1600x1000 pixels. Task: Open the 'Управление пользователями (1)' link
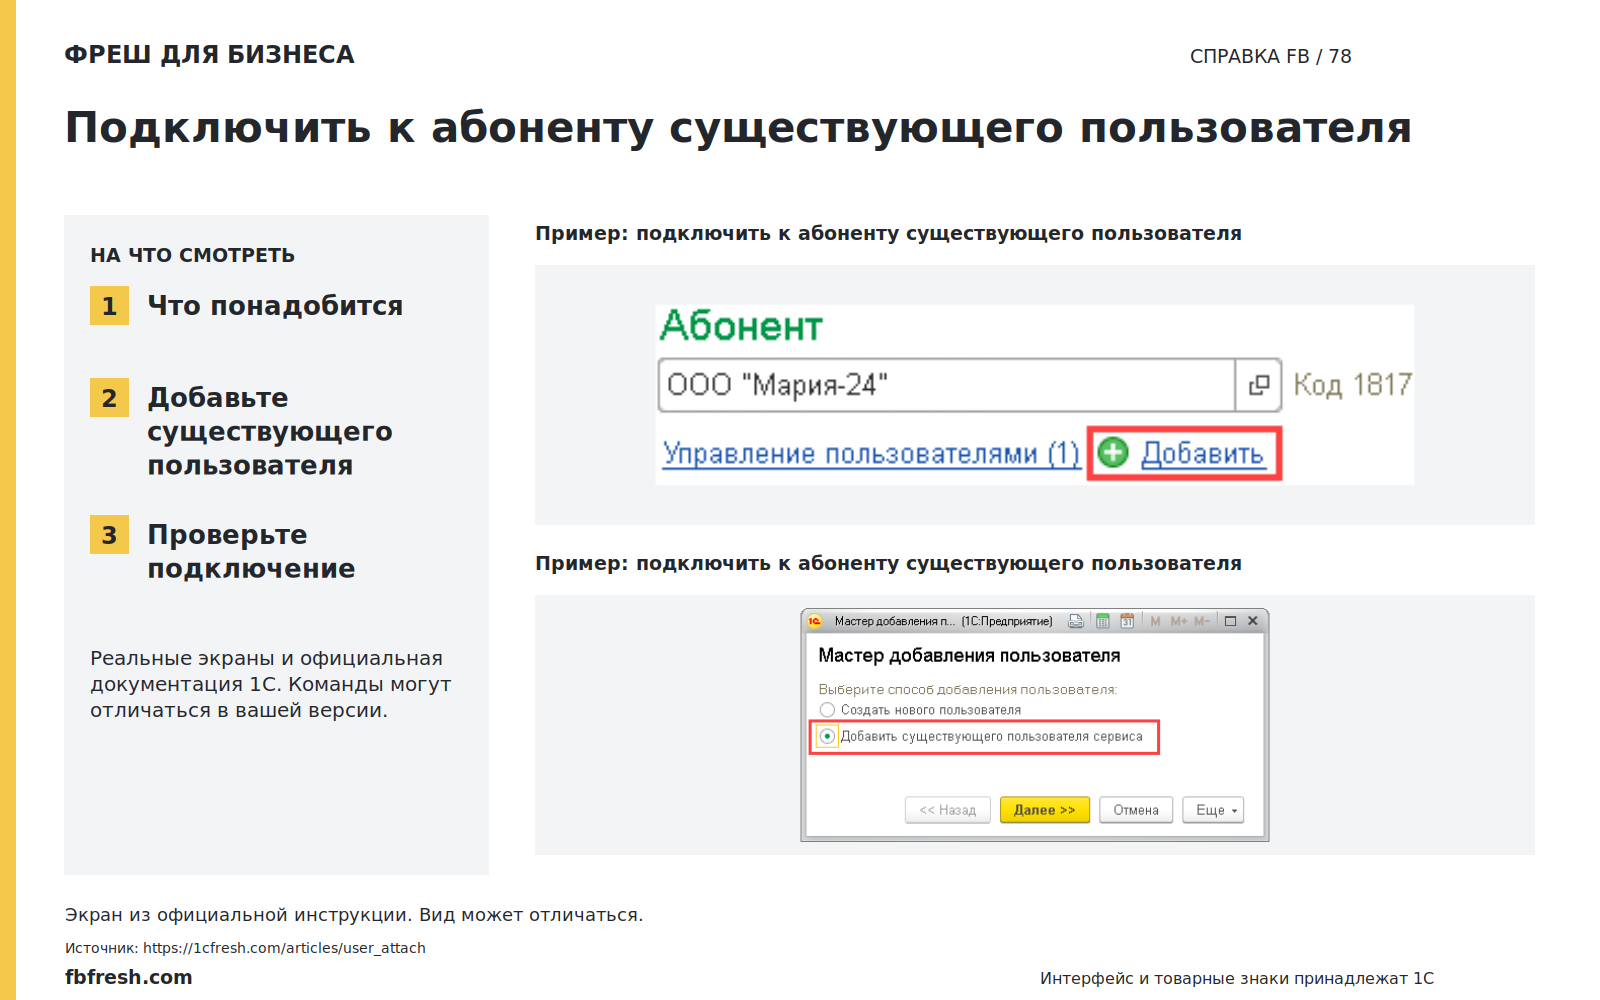coord(871,454)
